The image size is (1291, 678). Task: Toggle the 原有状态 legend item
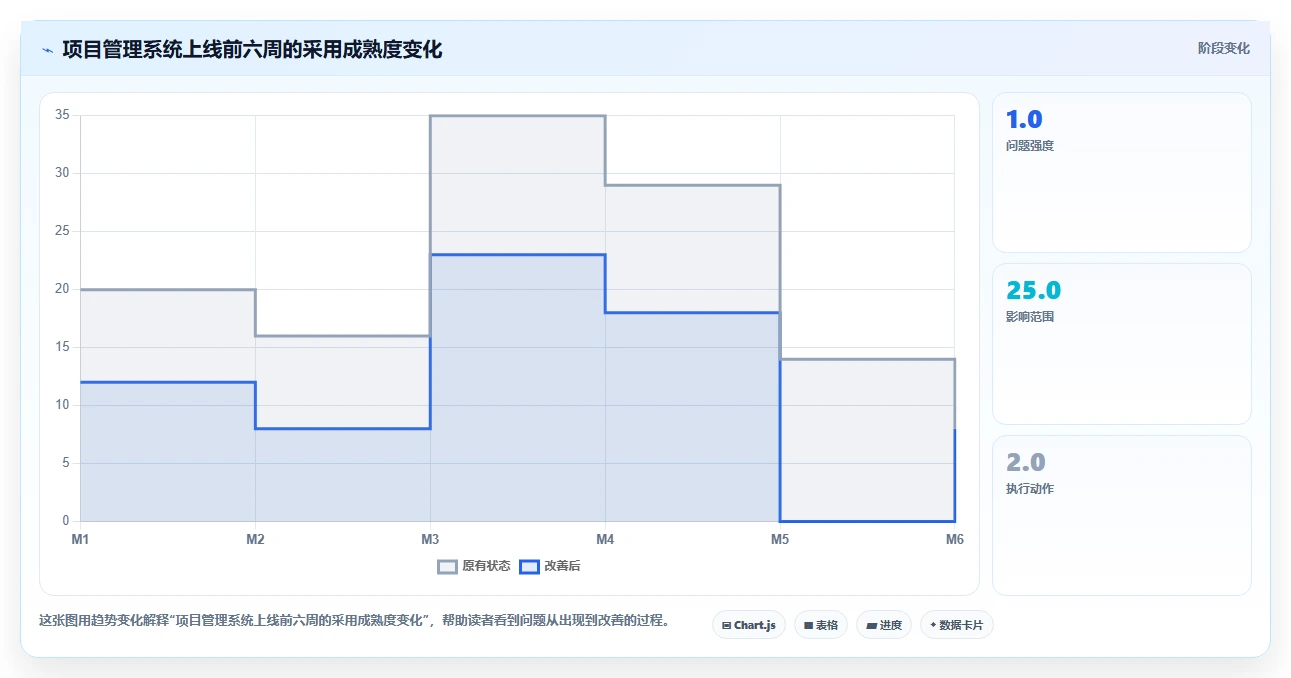pyautogui.click(x=474, y=566)
